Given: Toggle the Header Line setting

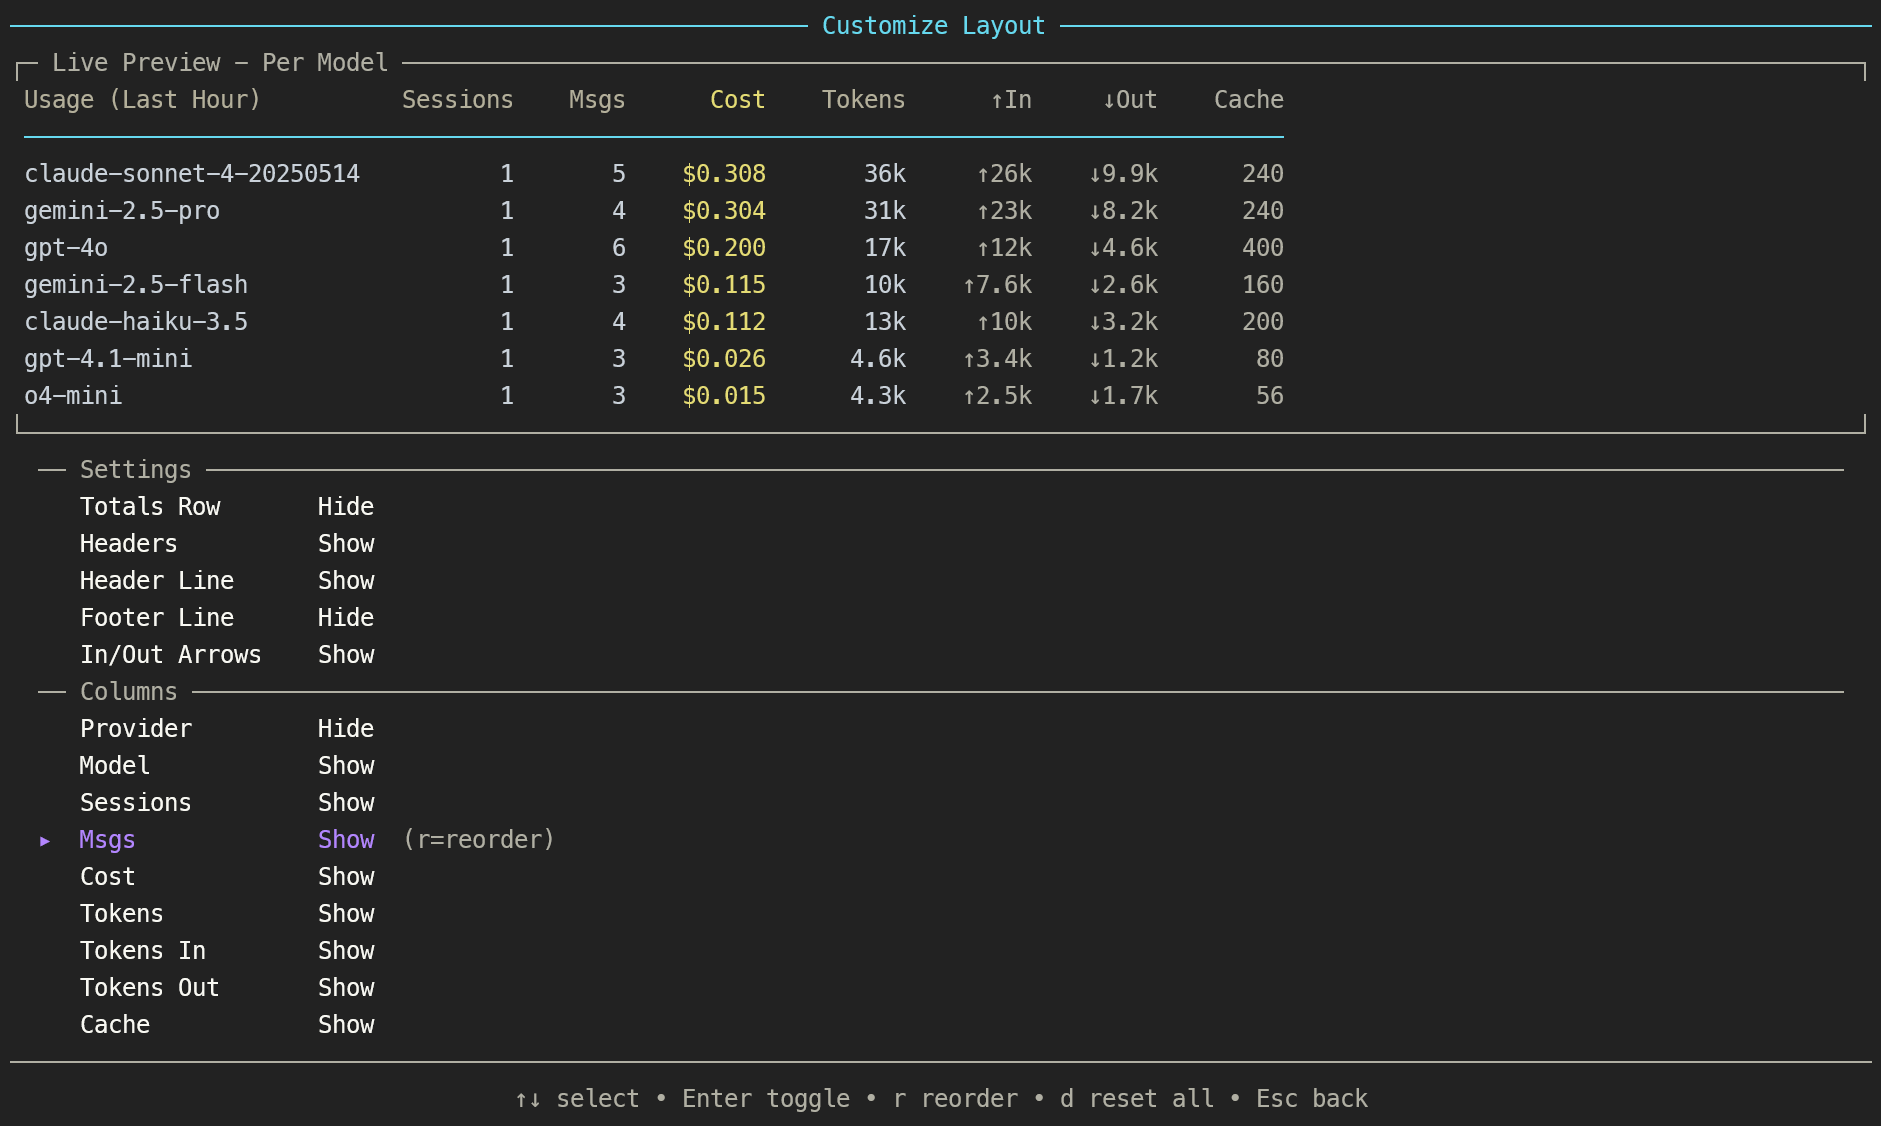Looking at the screenshot, I should (x=227, y=581).
